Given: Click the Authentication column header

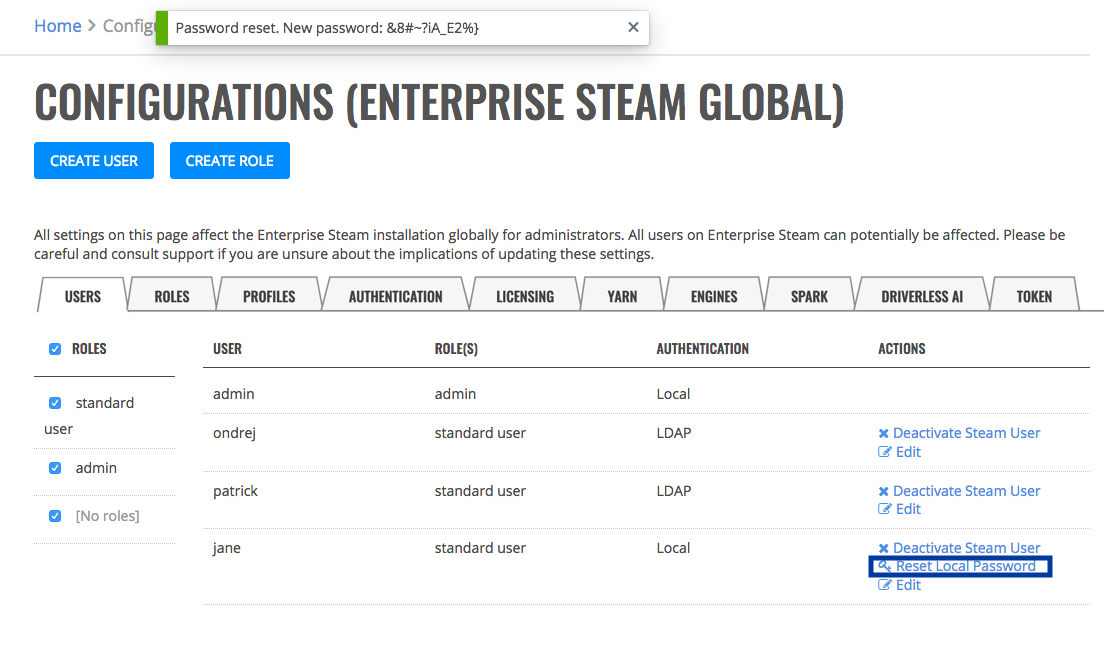Looking at the screenshot, I should tap(703, 349).
